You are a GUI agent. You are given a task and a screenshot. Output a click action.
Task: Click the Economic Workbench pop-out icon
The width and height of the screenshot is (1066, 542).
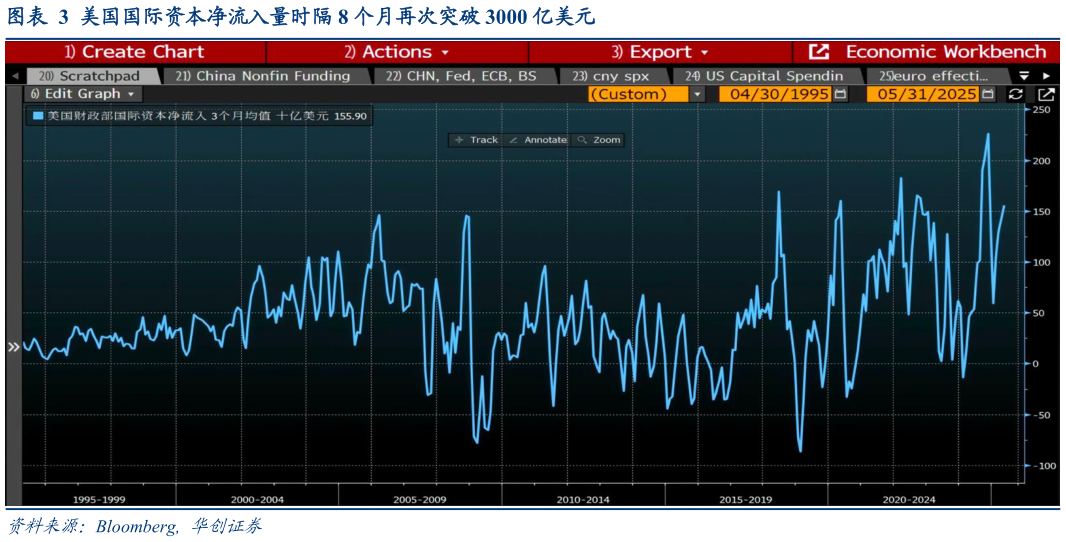point(818,52)
